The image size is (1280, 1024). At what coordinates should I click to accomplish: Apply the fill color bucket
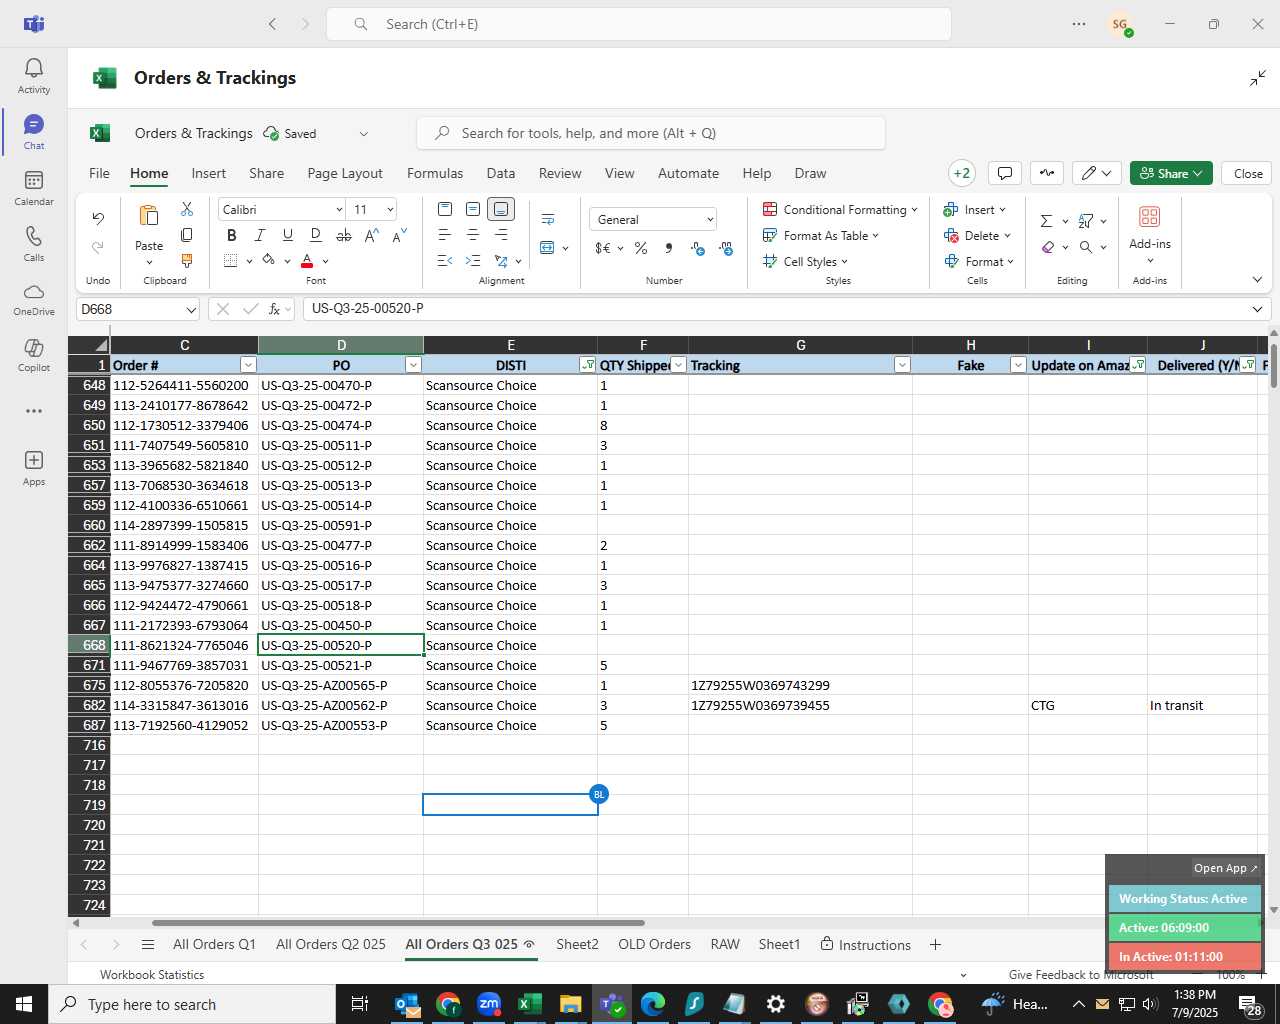click(268, 261)
